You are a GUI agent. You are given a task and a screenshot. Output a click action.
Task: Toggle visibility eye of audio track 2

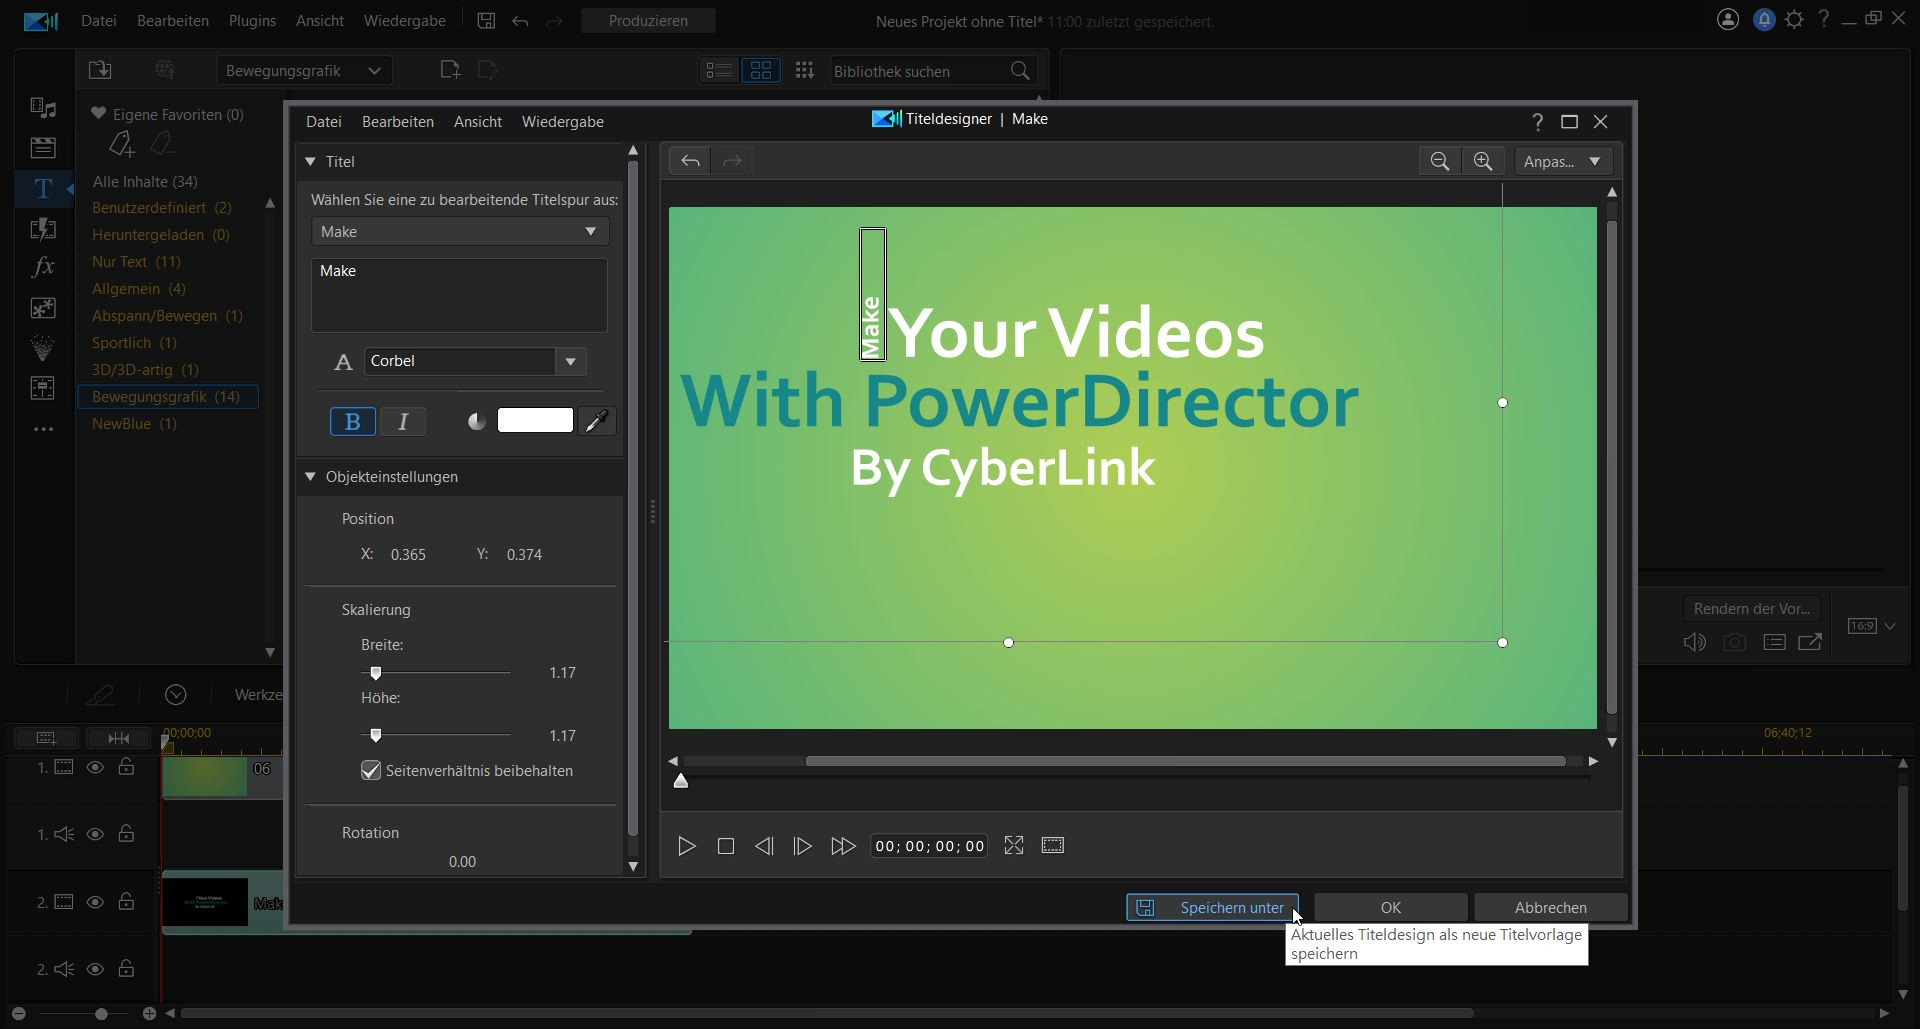click(95, 969)
